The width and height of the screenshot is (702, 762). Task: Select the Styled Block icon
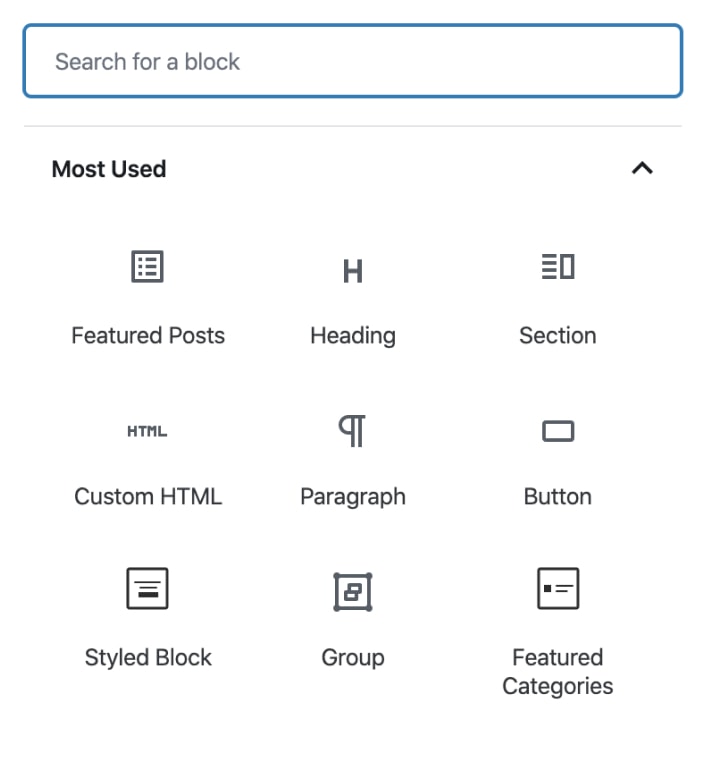148,589
